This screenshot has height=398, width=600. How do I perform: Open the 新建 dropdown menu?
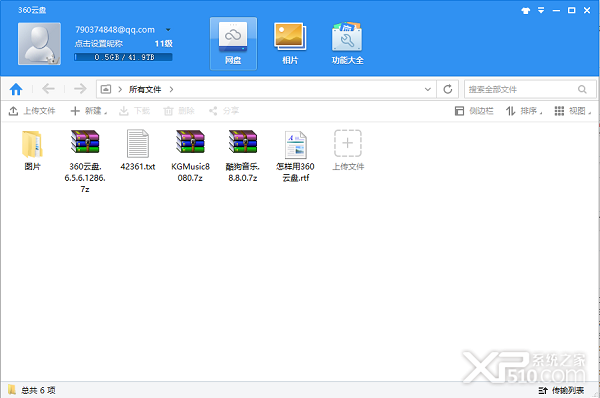[89, 111]
